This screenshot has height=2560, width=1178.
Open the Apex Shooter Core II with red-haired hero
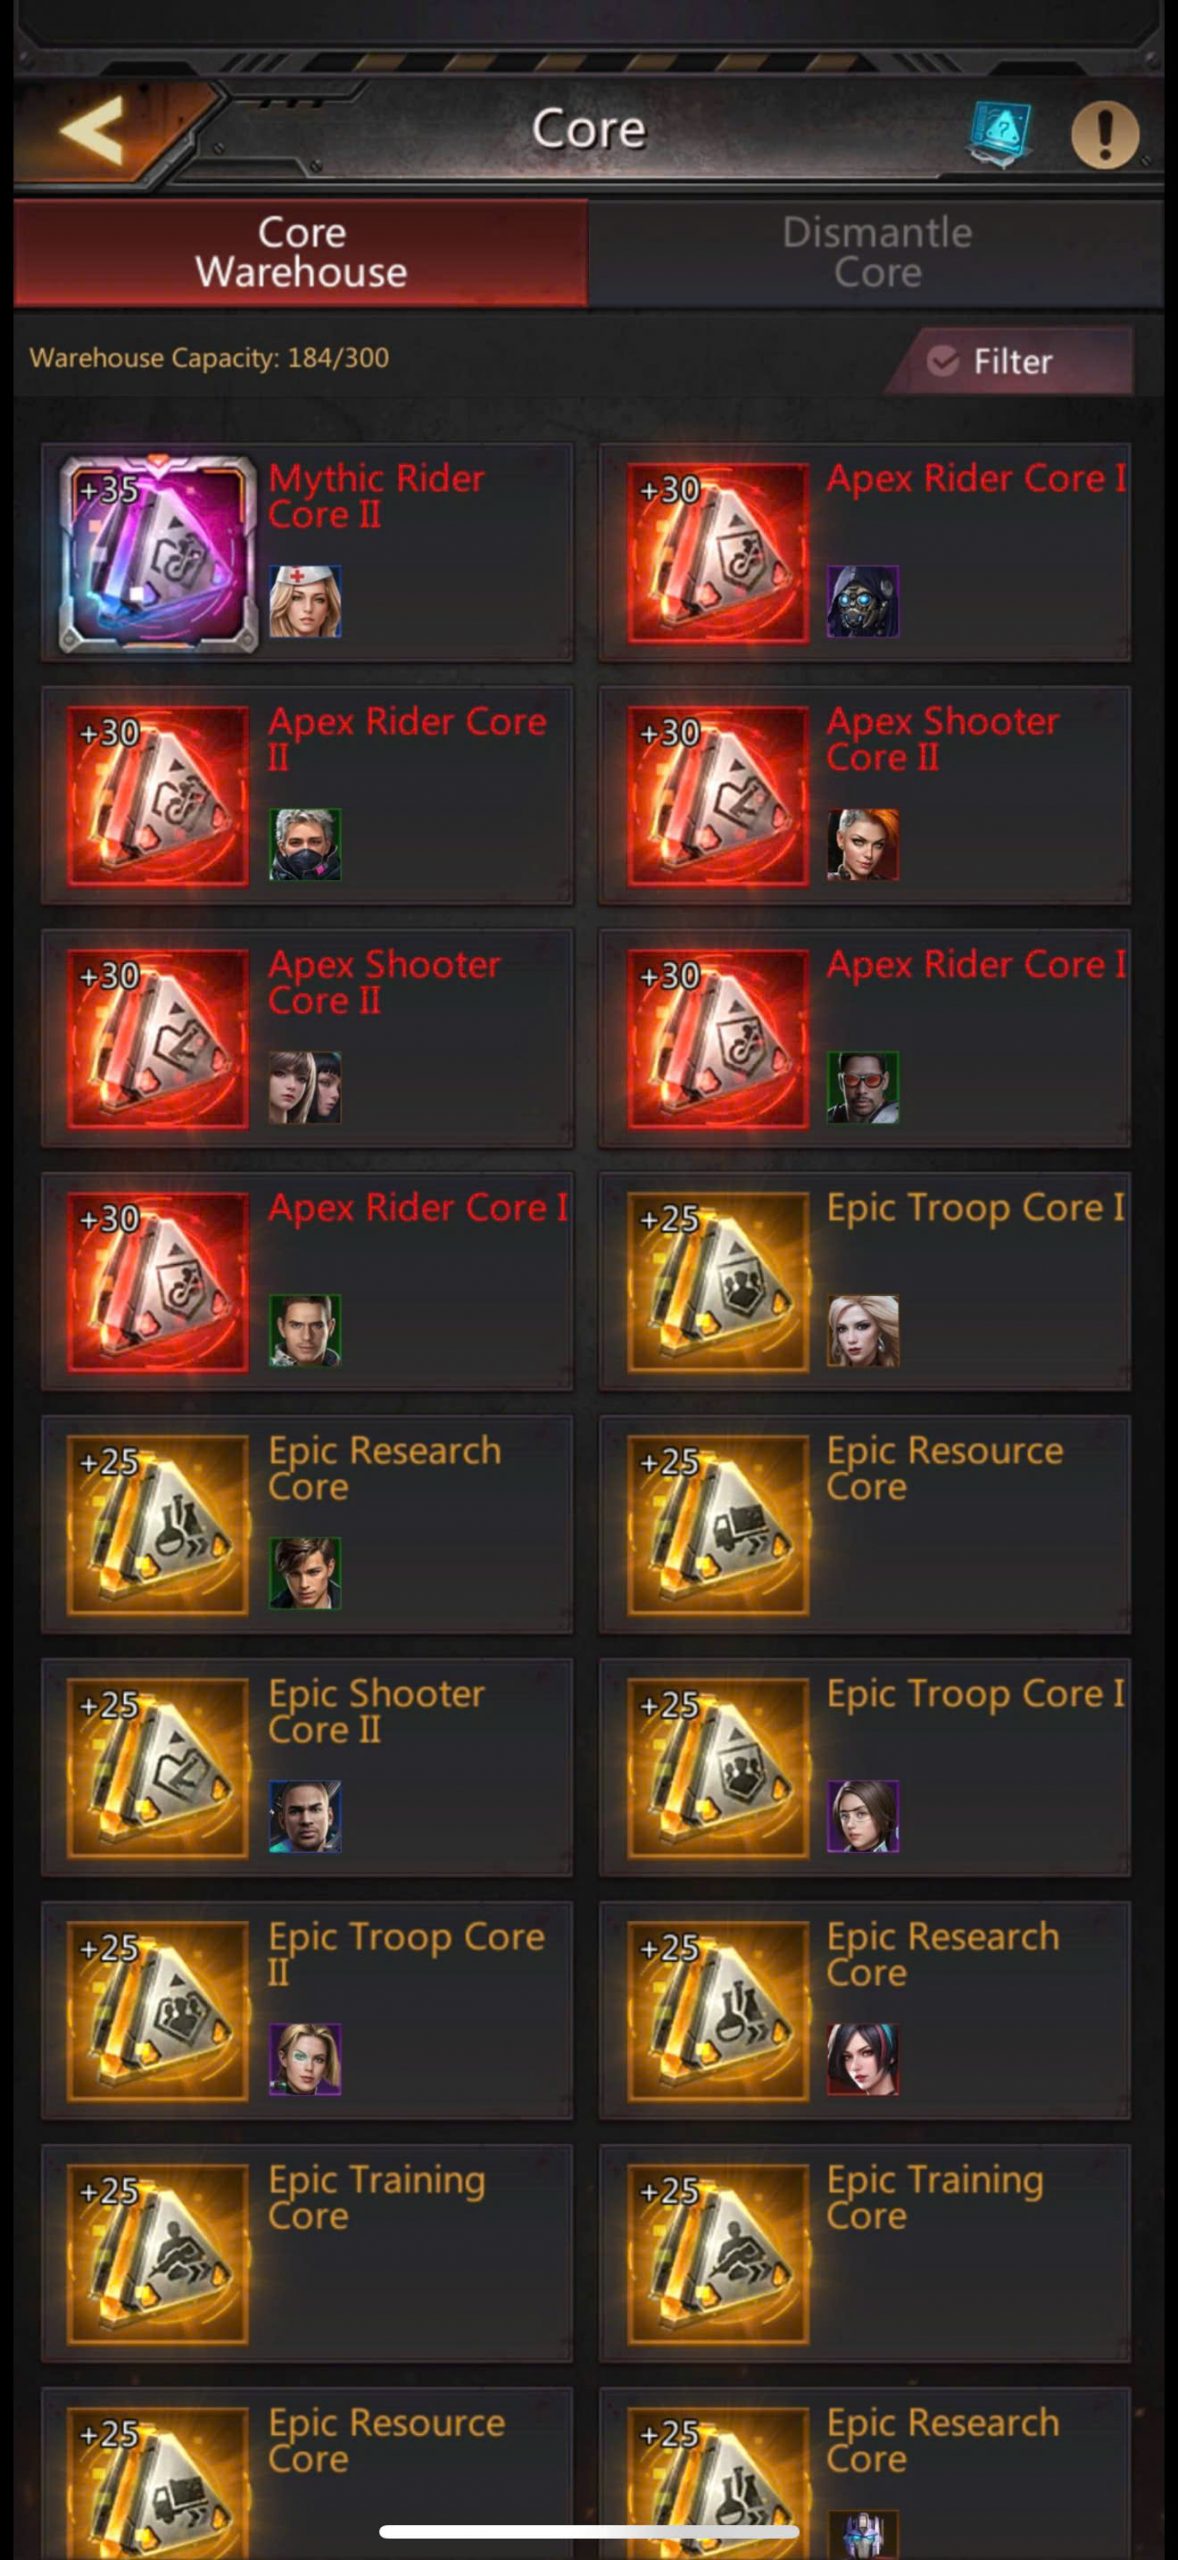pyautogui.click(x=865, y=796)
